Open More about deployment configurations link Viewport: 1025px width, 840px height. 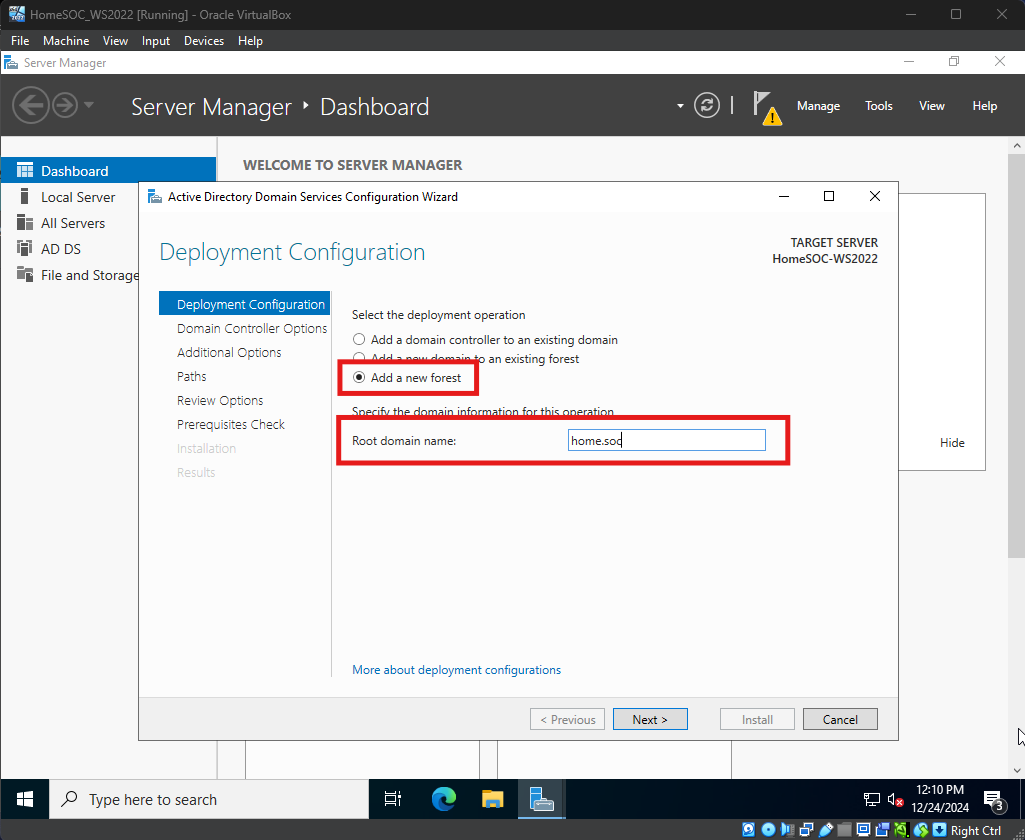coord(456,670)
